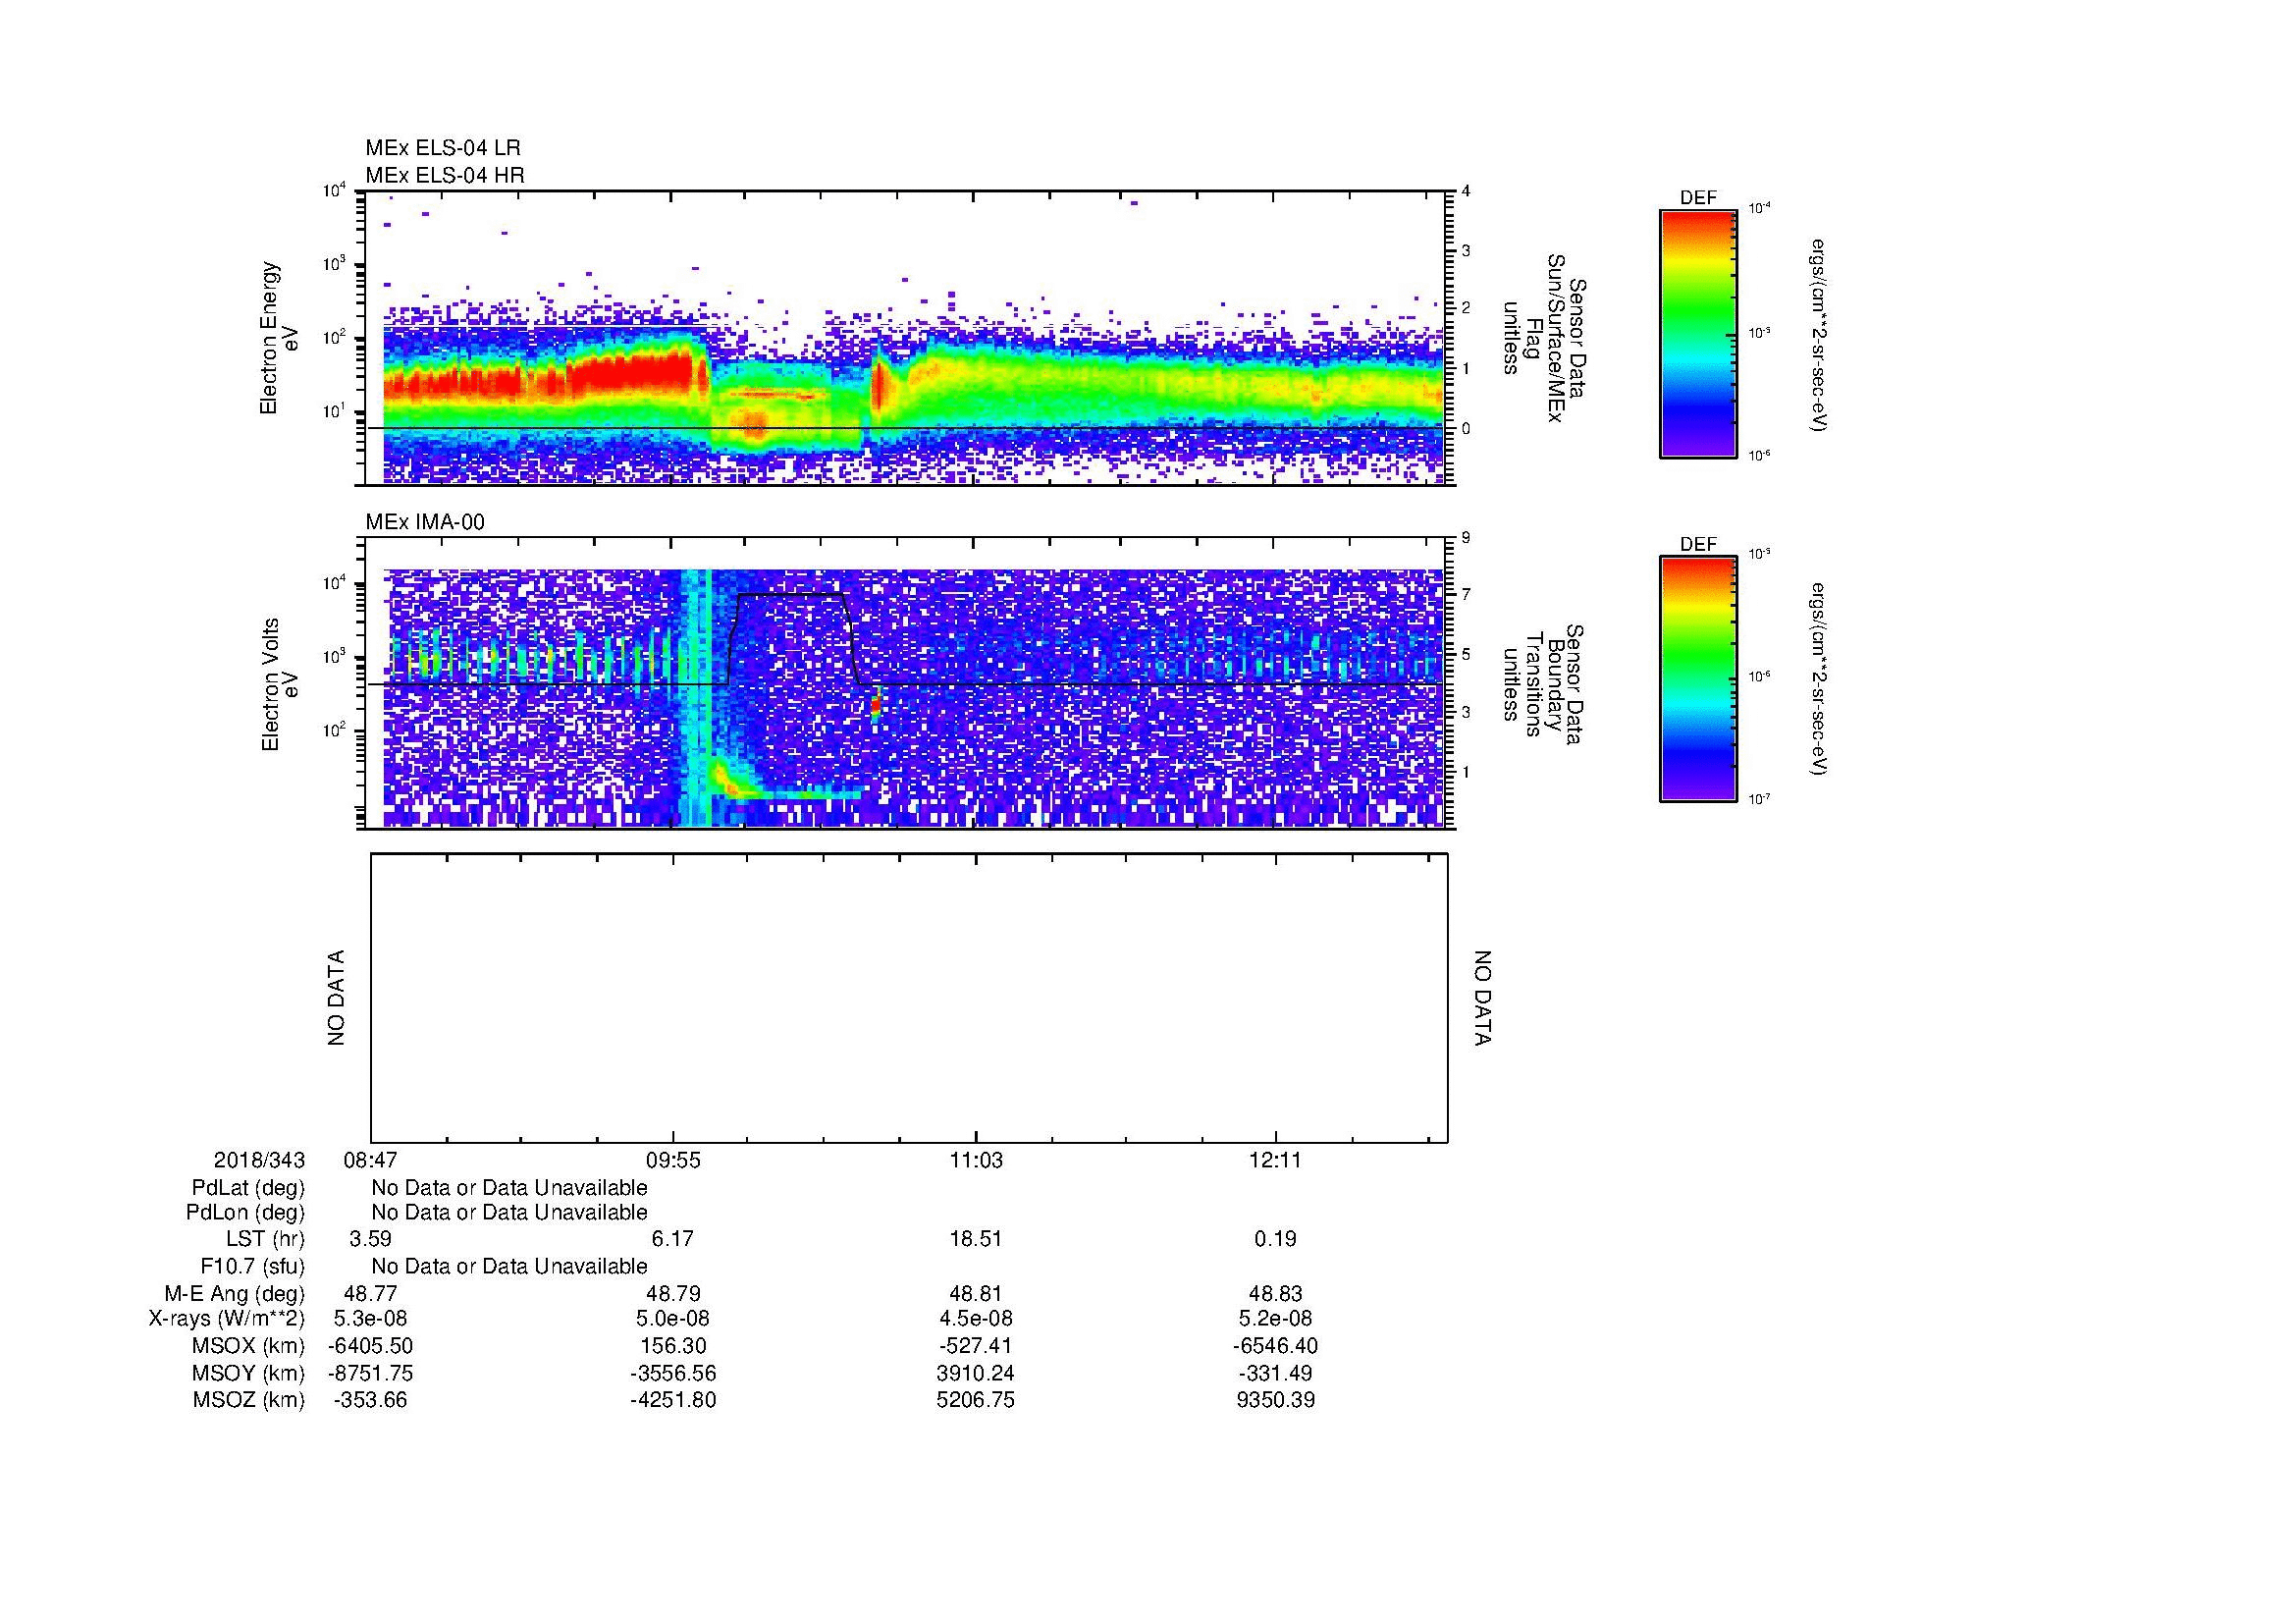The image size is (2296, 1623).
Task: Click the LST value 0.19
Action: [1276, 1239]
